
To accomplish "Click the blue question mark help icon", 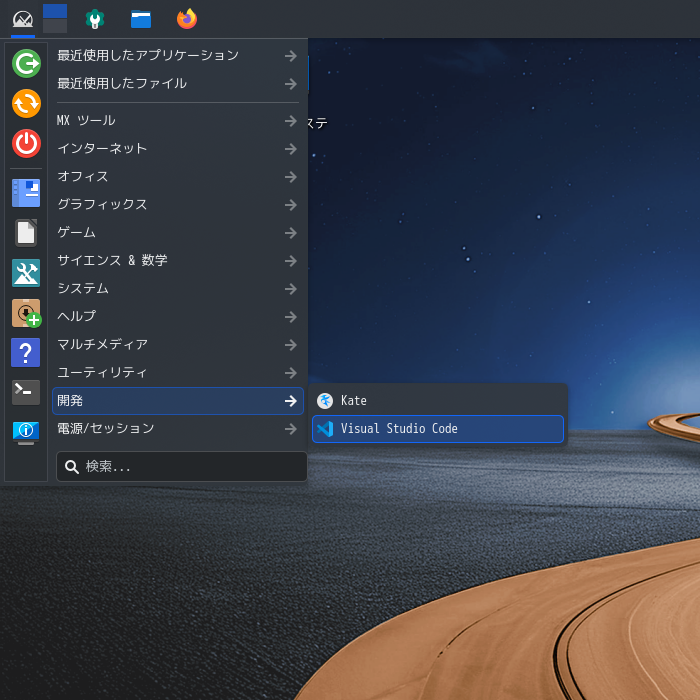I will coord(26,352).
